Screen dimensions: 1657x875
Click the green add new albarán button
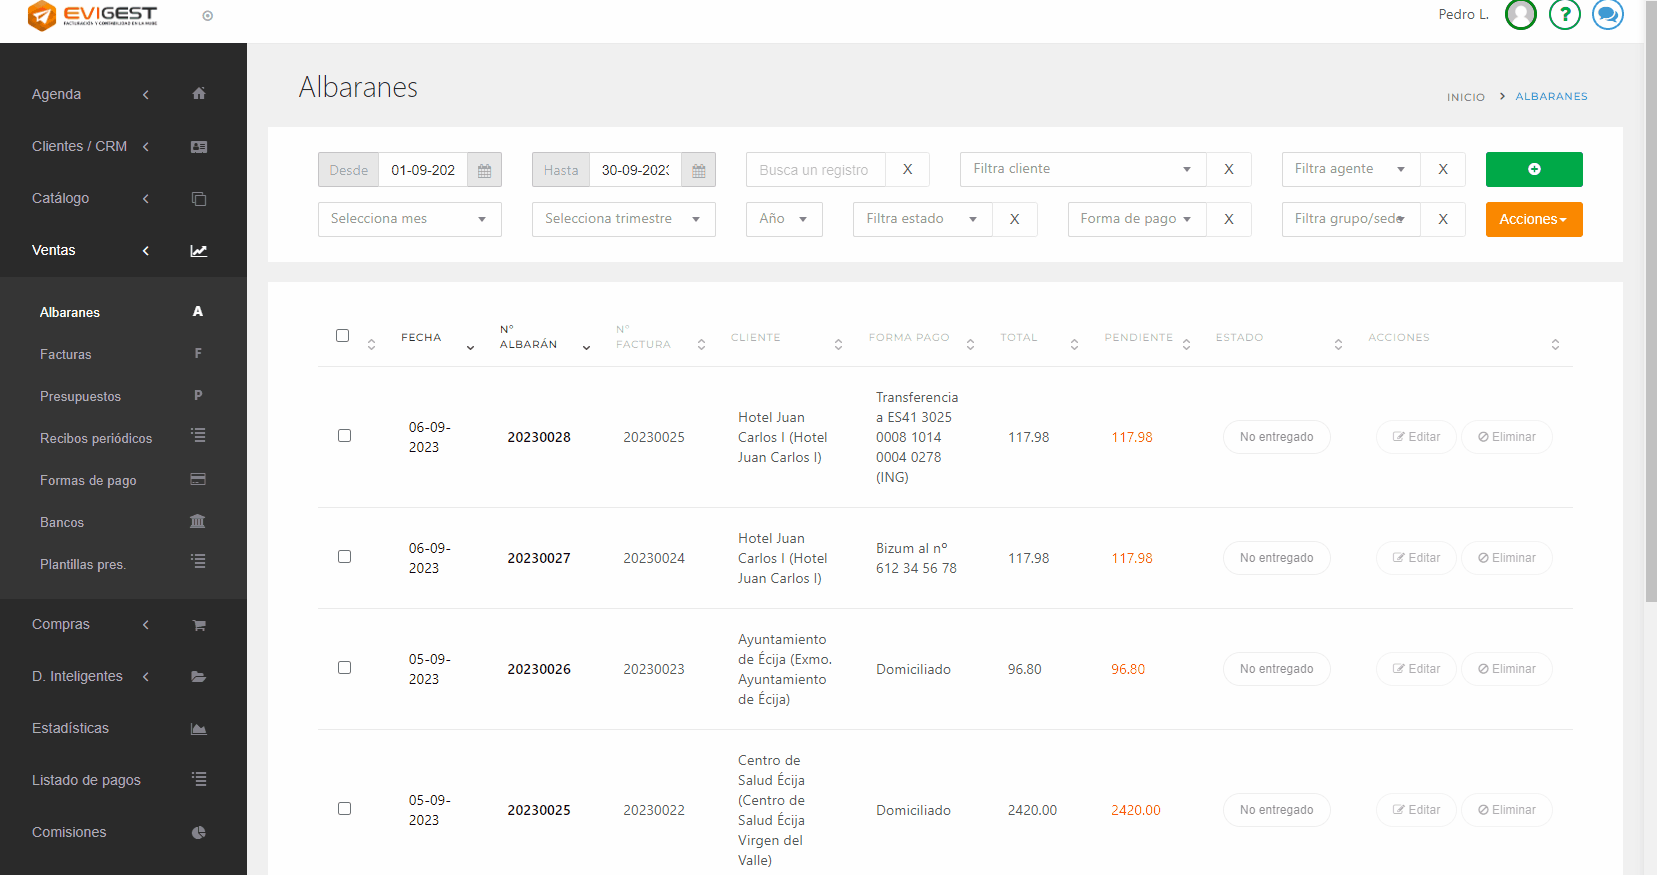[x=1533, y=170]
